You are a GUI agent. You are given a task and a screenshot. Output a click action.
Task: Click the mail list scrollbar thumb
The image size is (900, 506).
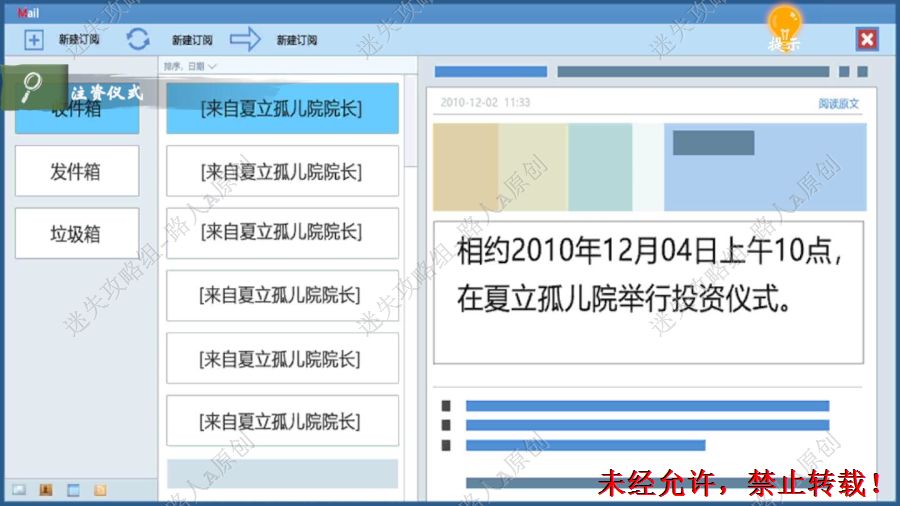(410, 122)
